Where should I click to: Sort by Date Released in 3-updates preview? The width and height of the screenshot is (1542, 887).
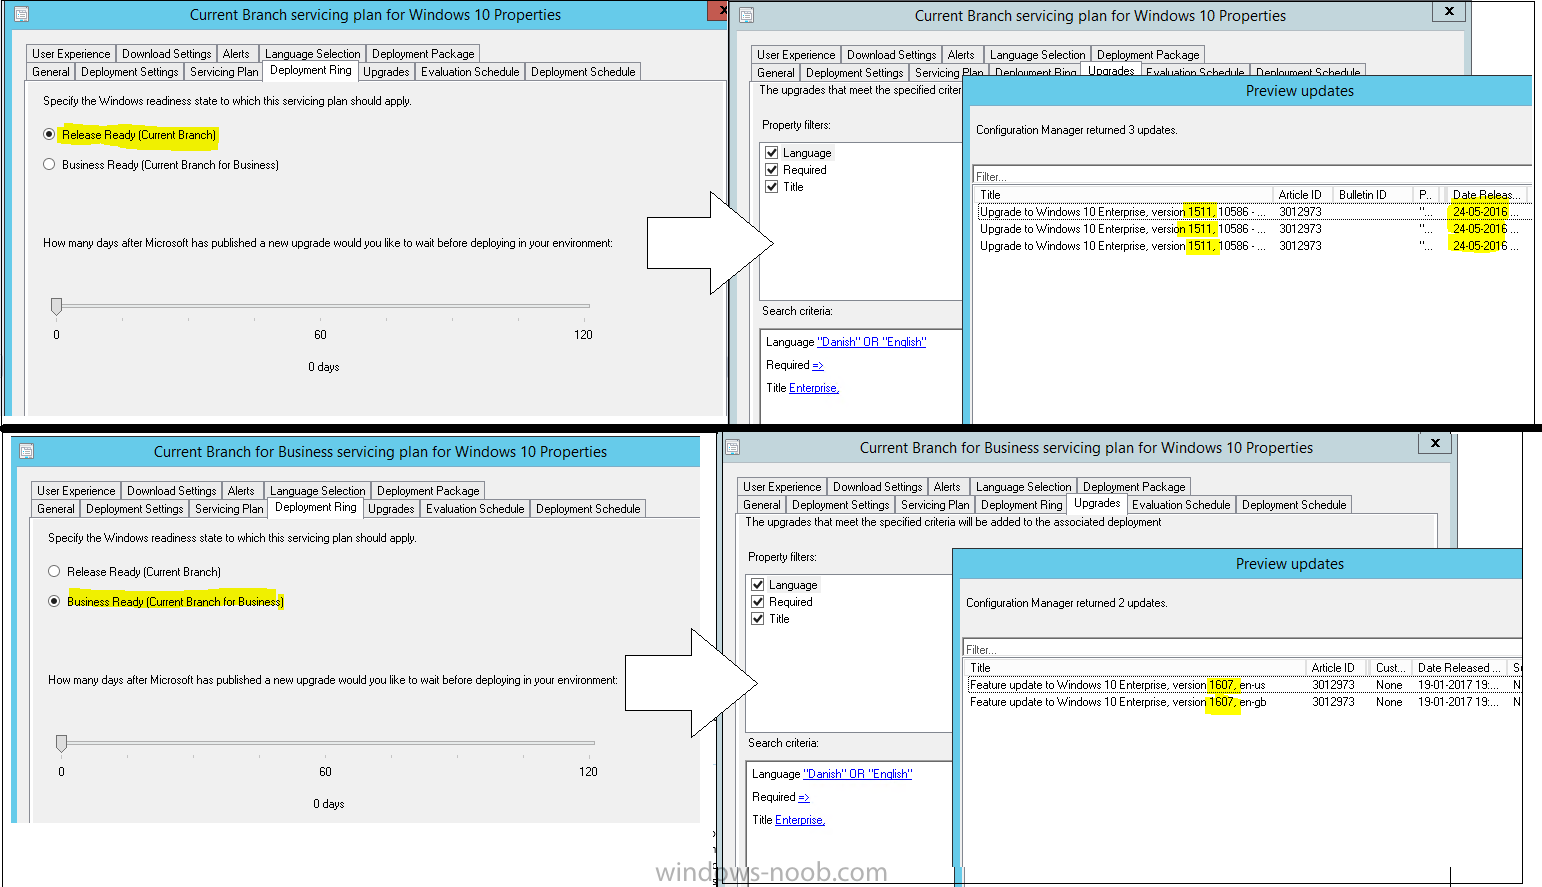coord(1488,195)
